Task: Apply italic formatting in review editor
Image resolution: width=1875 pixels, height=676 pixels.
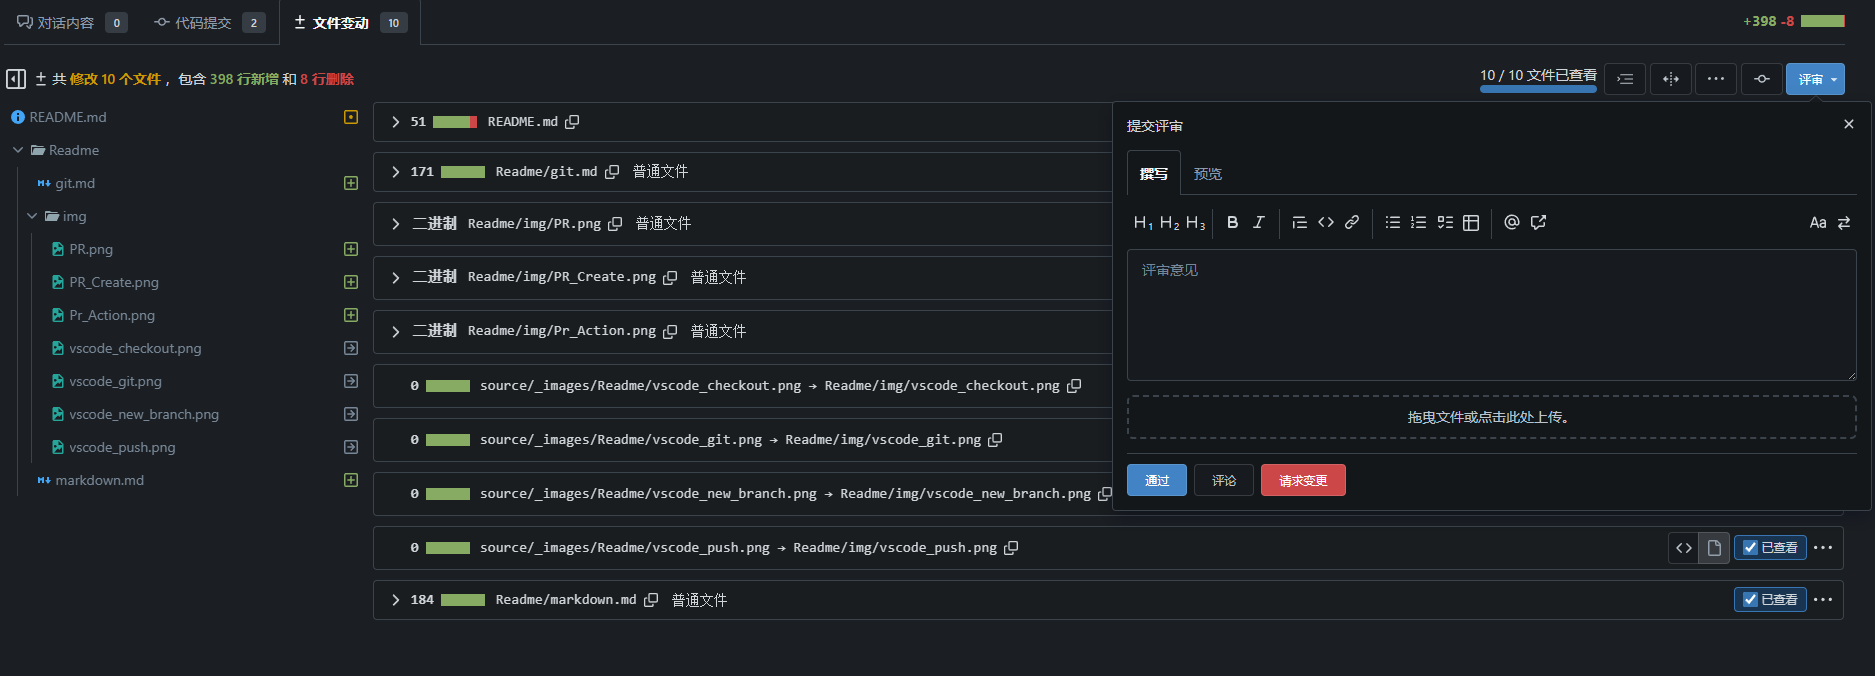Action: pyautogui.click(x=1259, y=223)
